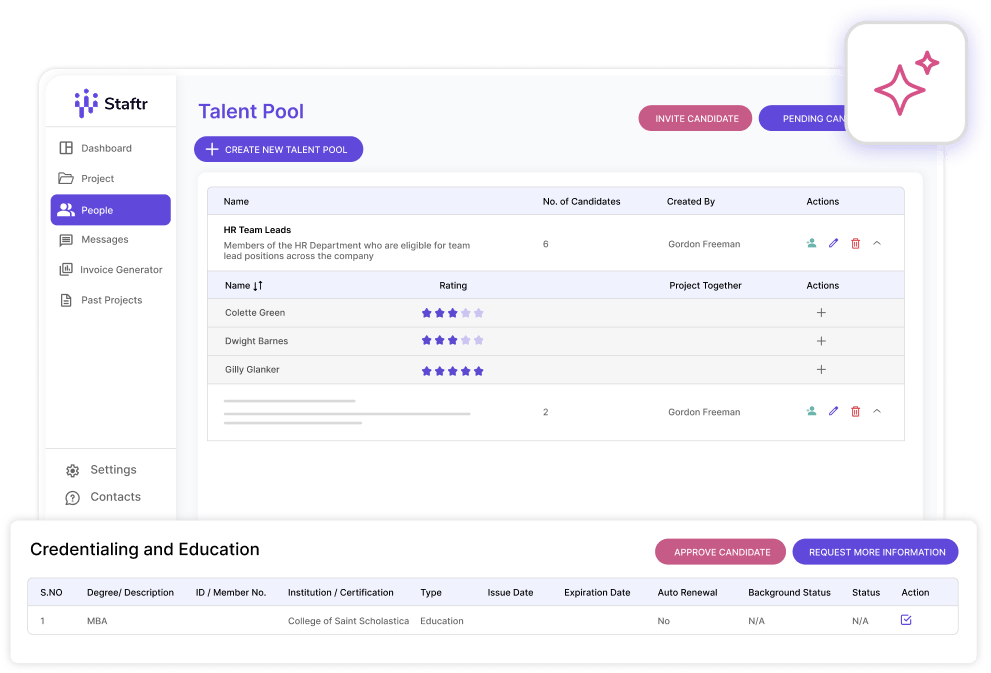
Task: Set Colette Green's rating to five stars
Action: (478, 313)
